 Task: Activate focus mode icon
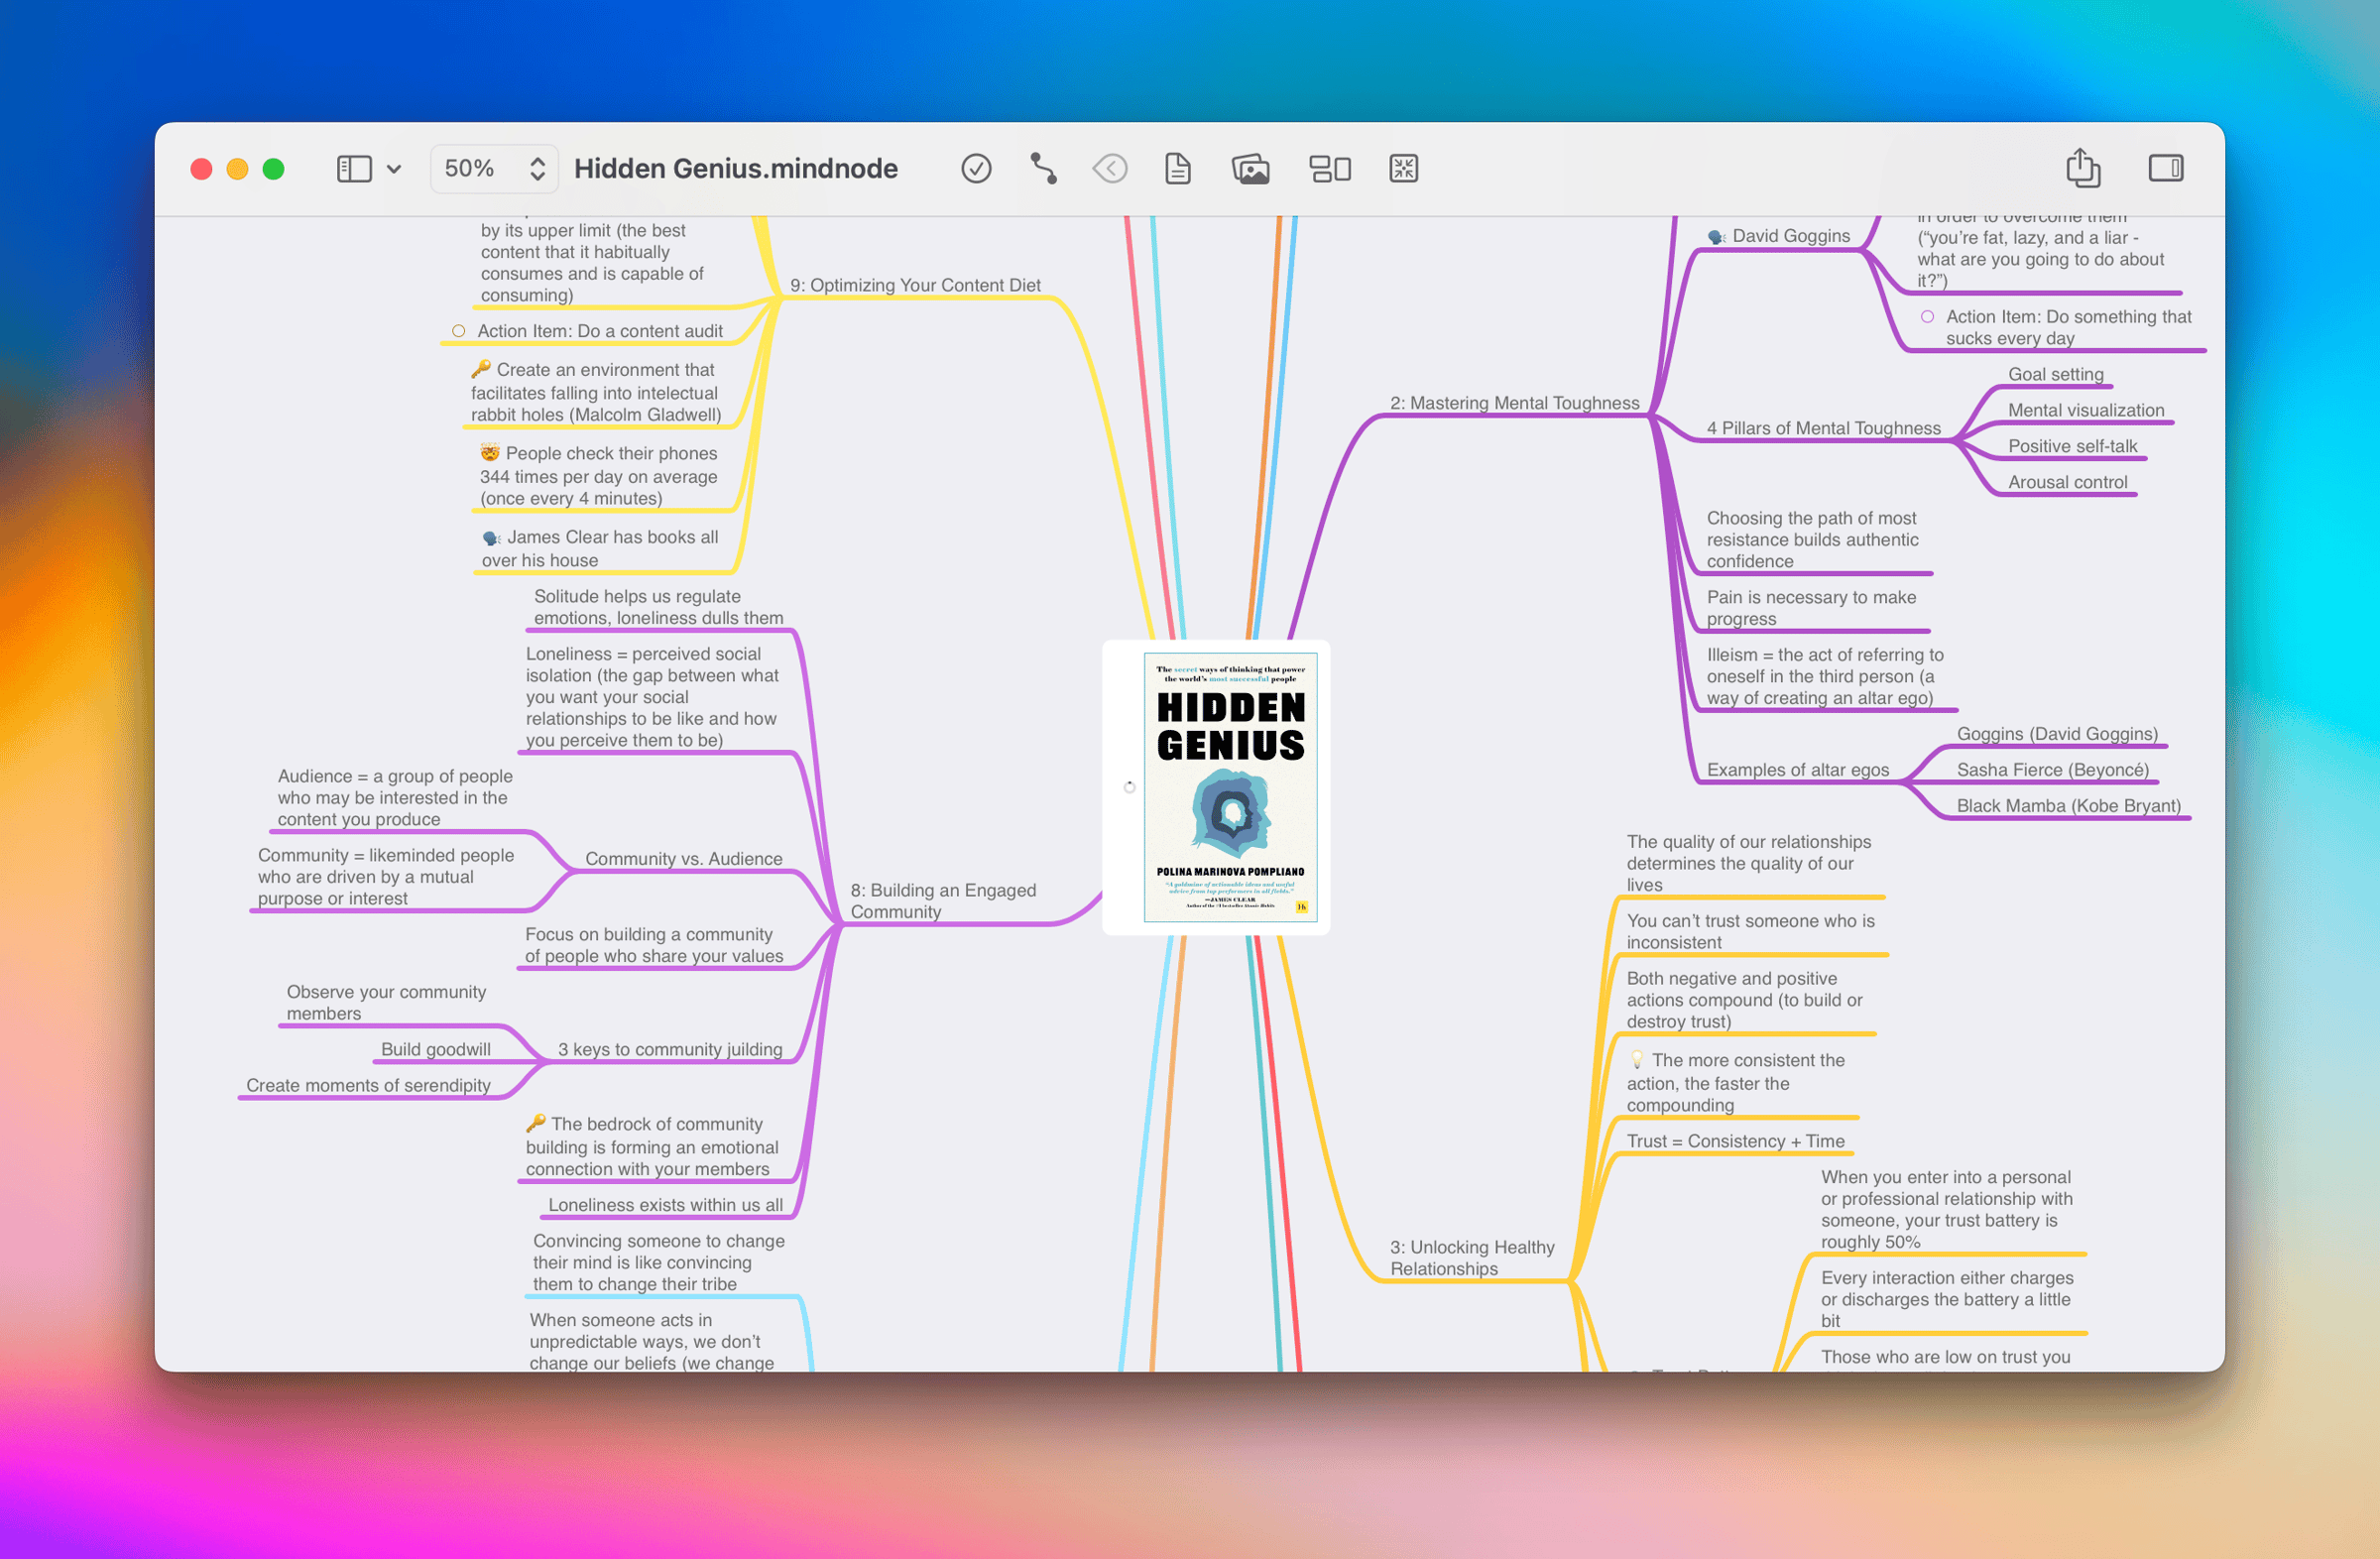[1404, 168]
